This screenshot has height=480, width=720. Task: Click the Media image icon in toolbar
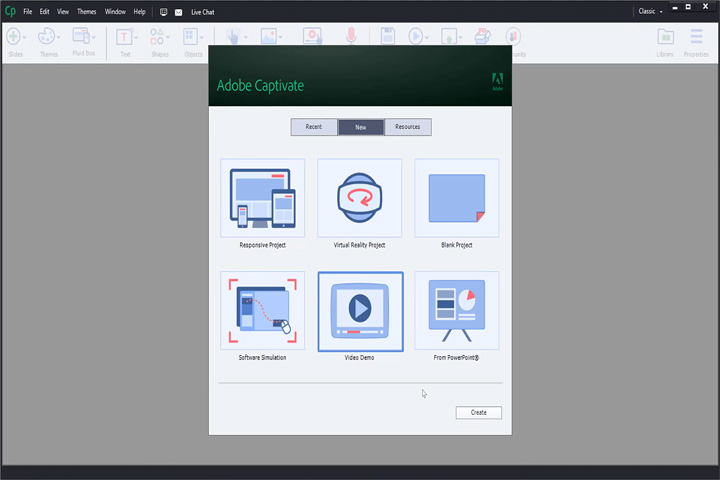point(269,36)
